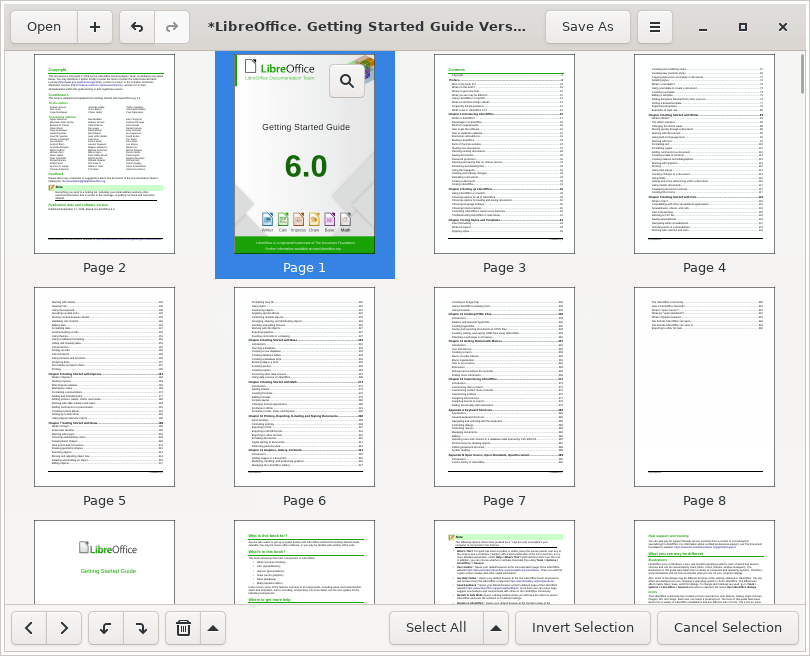Minimize the window
810x656 pixels.
click(703, 27)
